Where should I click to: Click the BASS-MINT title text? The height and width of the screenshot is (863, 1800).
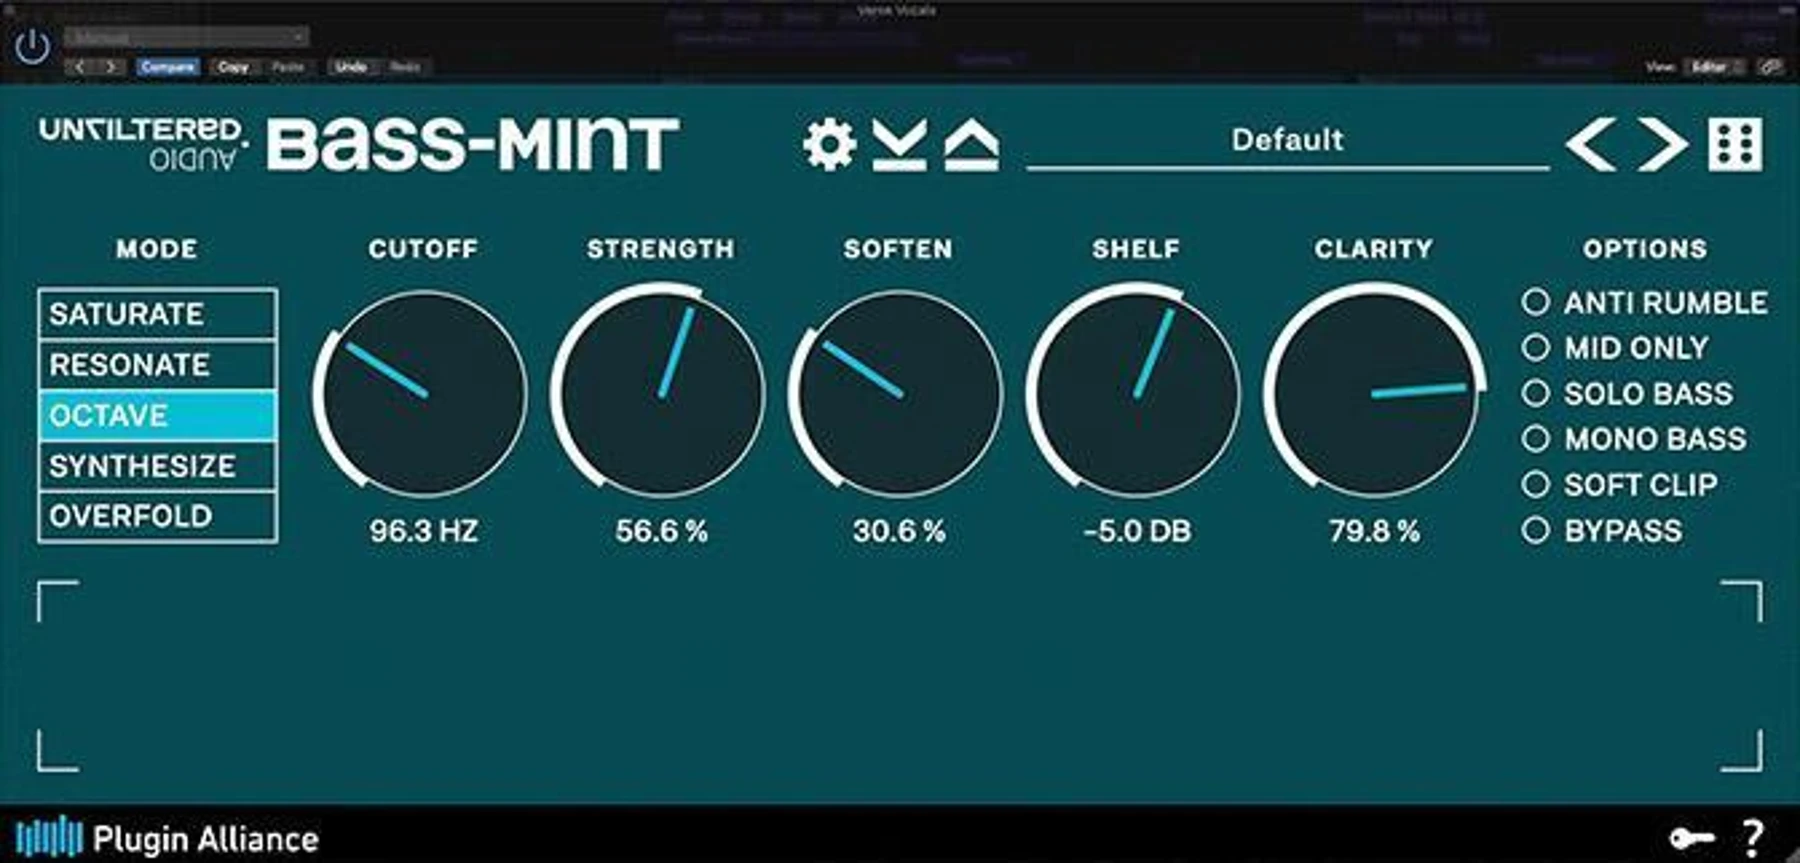473,145
